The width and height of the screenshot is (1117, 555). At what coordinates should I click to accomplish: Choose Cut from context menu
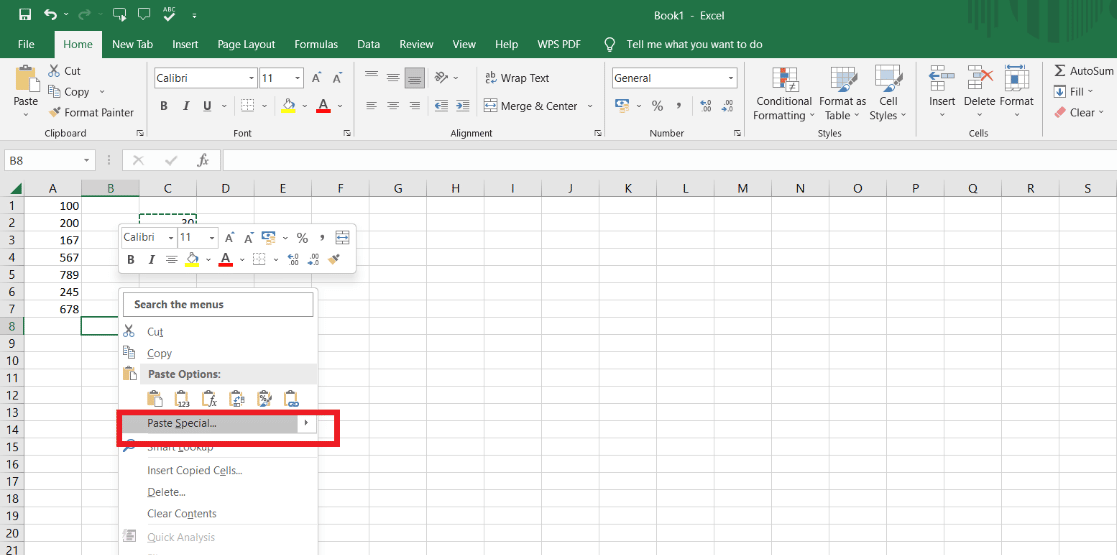click(x=219, y=332)
